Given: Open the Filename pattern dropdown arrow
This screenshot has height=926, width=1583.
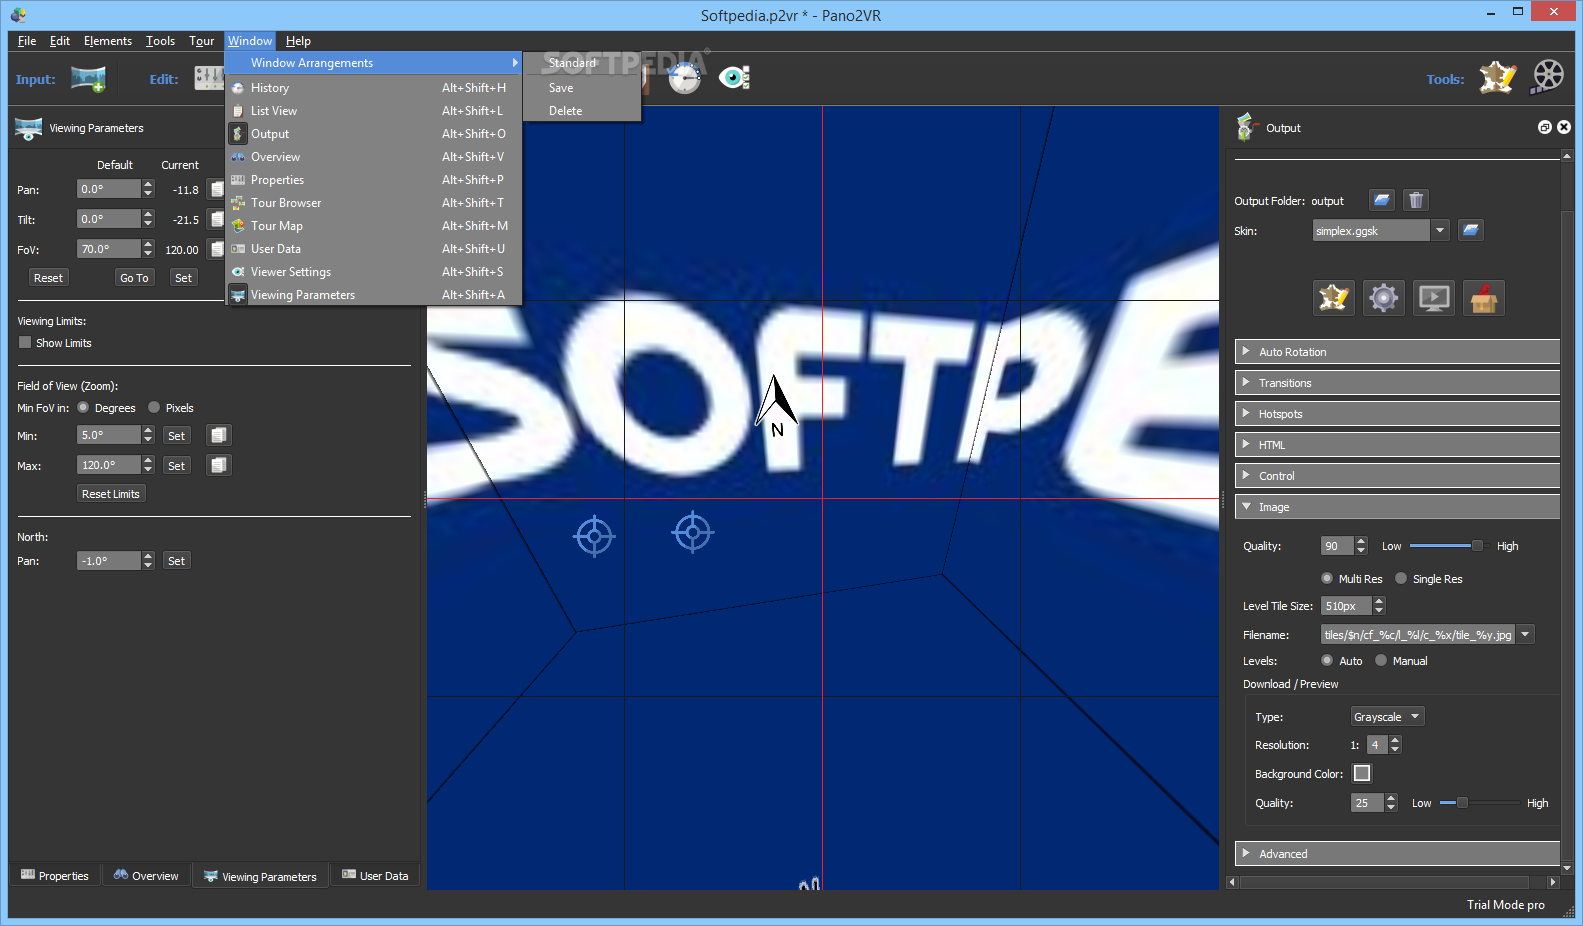Looking at the screenshot, I should (x=1525, y=634).
